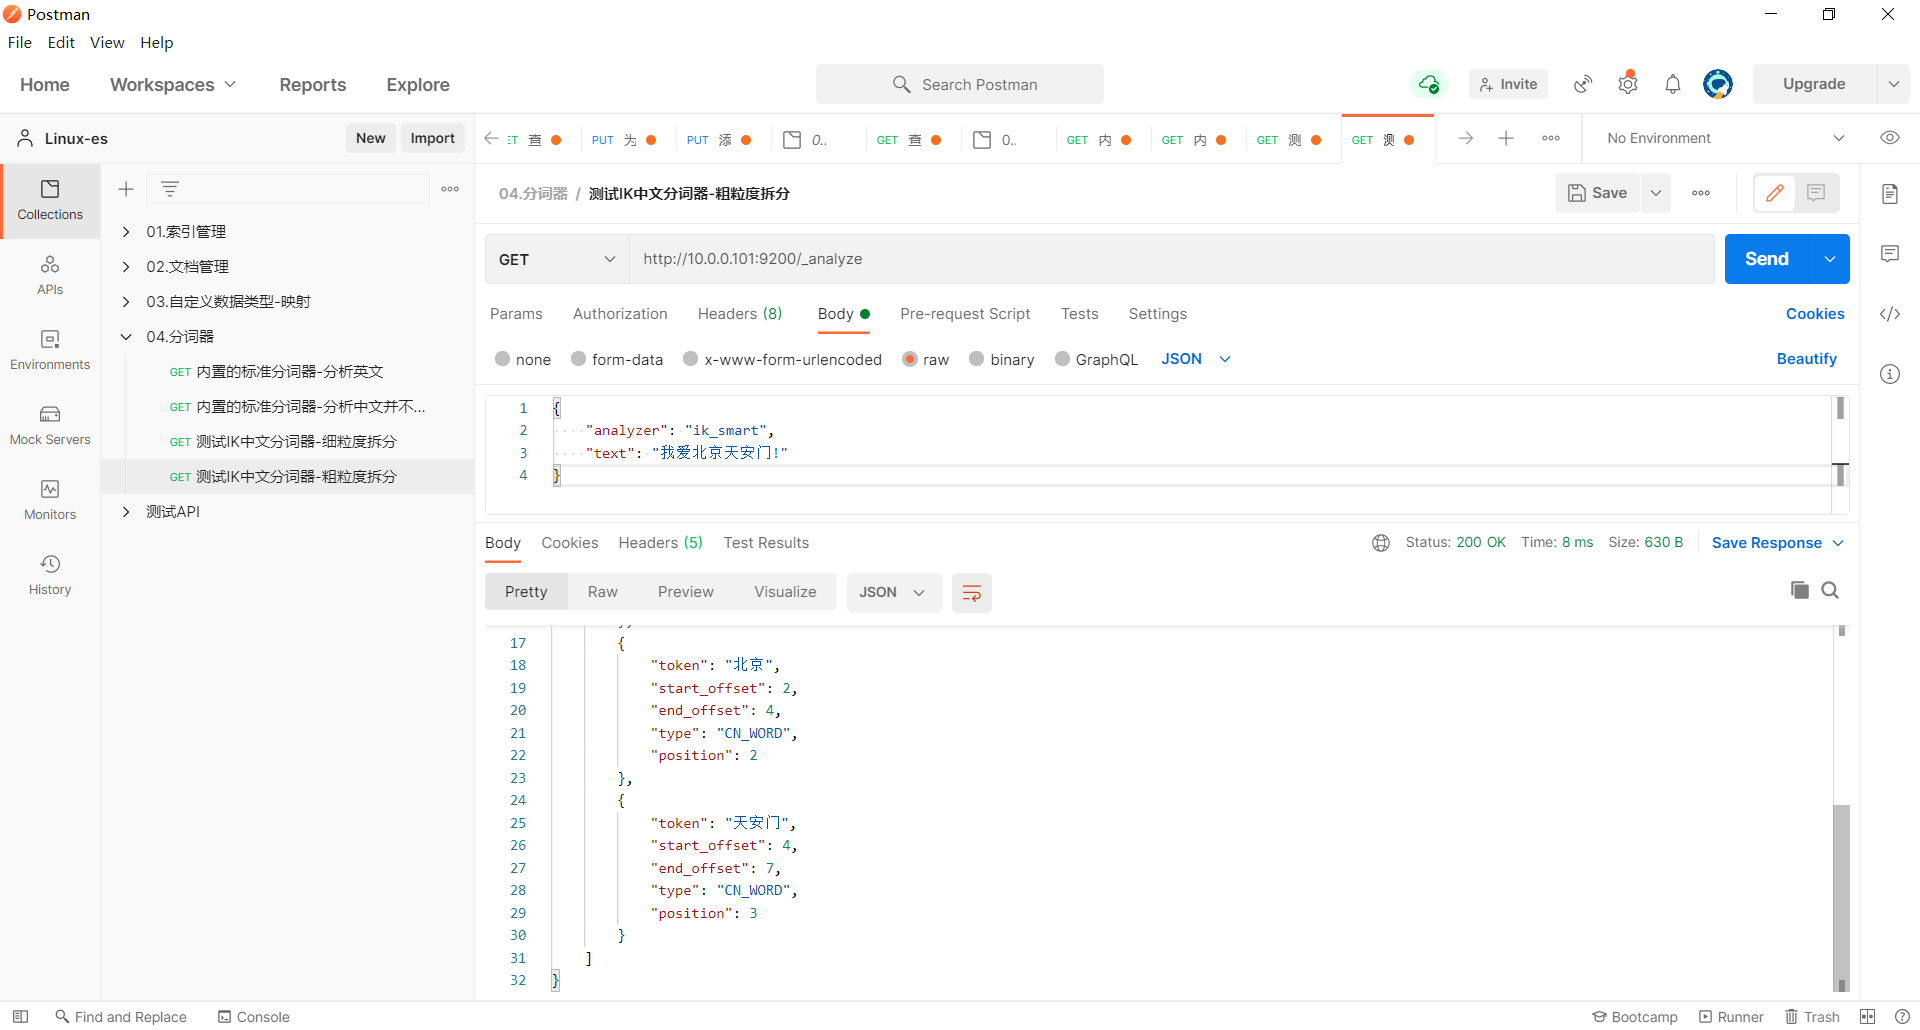Click the cloud sync status icon
The width and height of the screenshot is (1920, 1030).
pos(1429,84)
